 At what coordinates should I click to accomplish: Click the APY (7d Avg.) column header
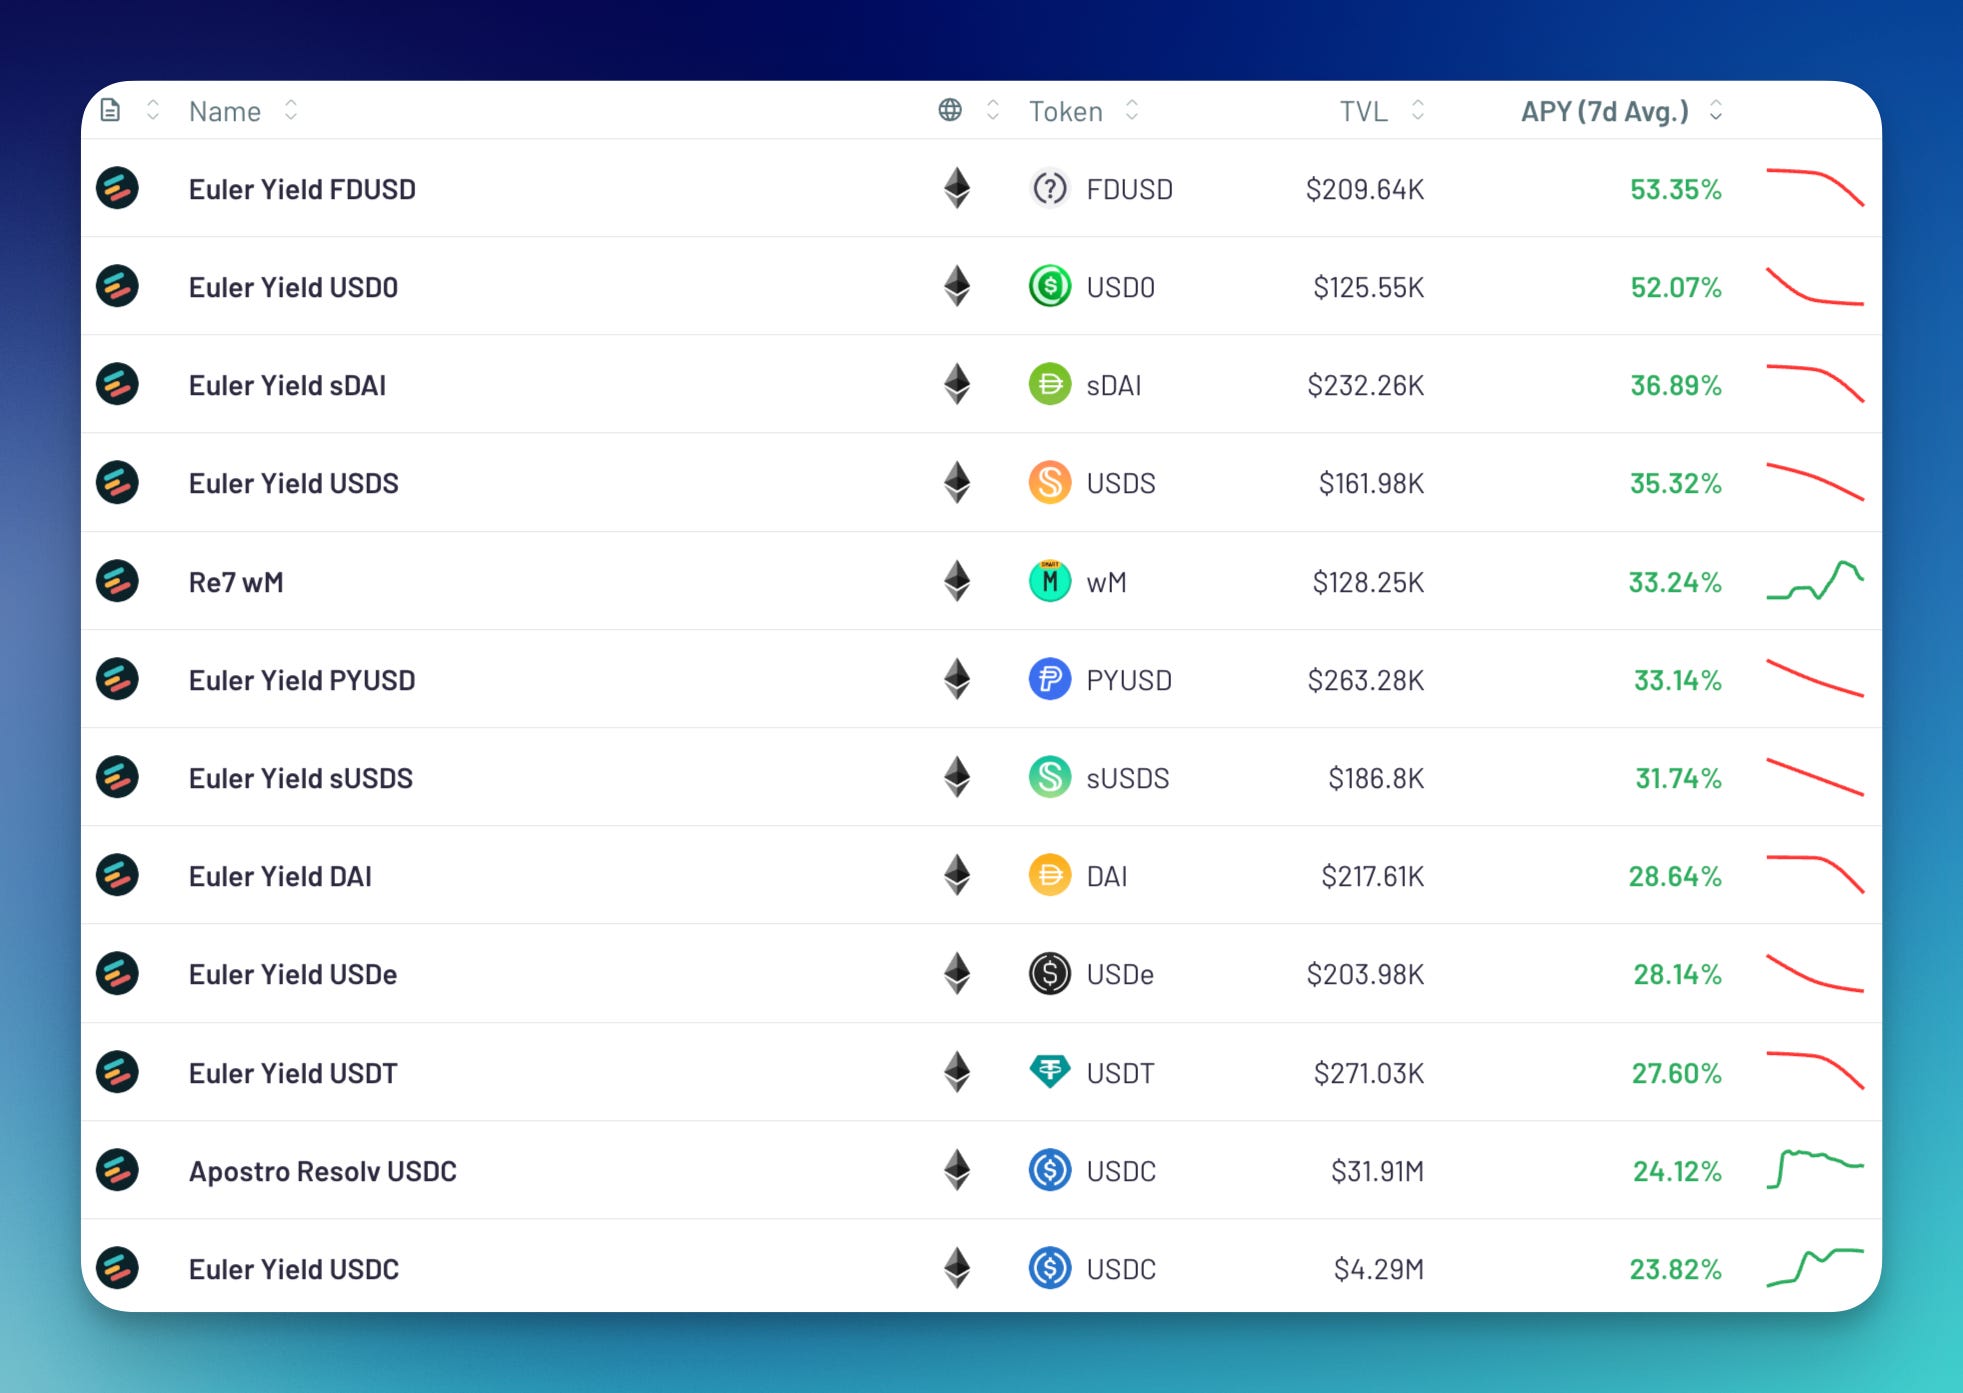click(1604, 111)
